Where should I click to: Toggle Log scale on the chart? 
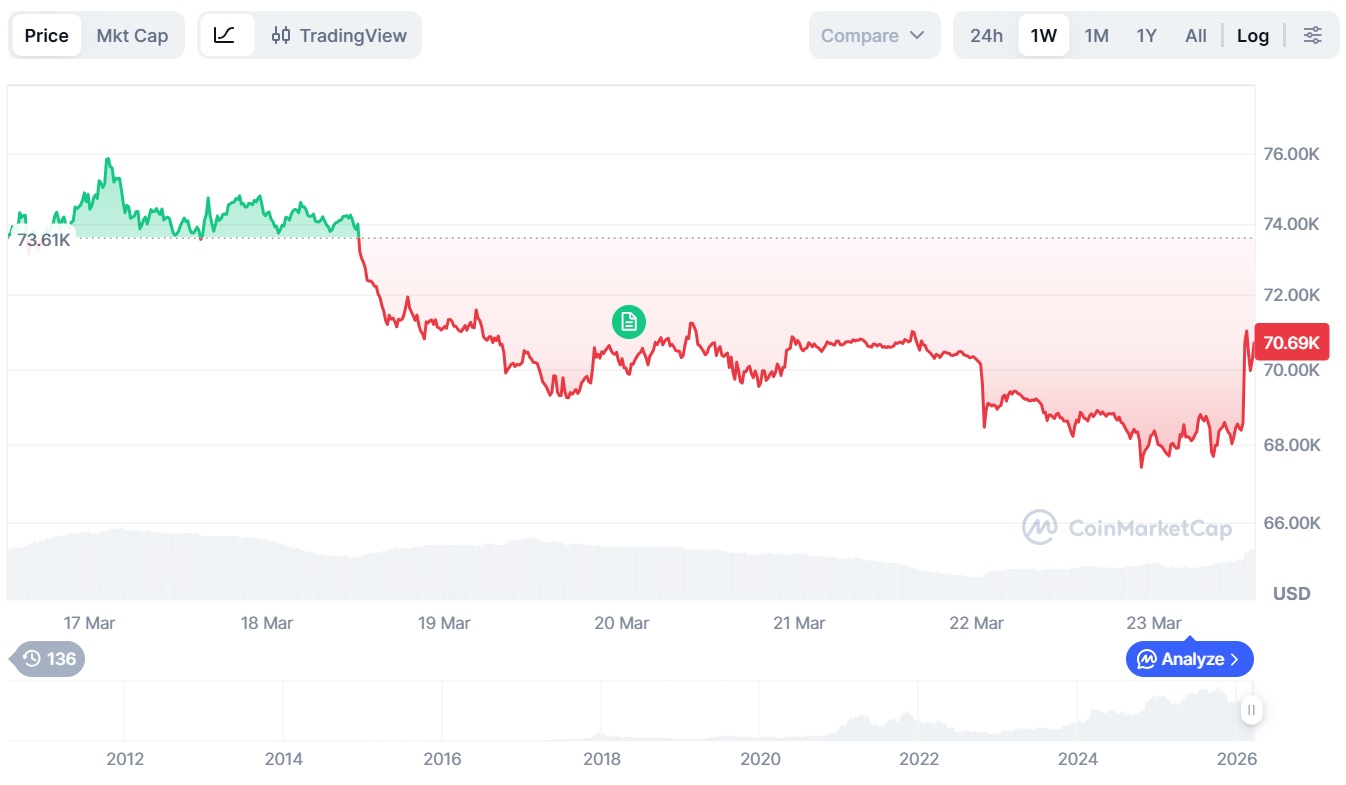[1252, 36]
